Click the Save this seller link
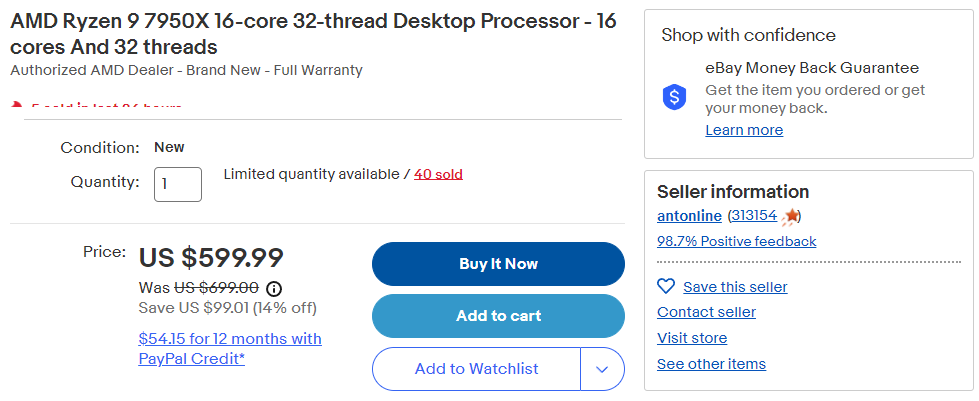Image resolution: width=979 pixels, height=401 pixels. [x=735, y=287]
